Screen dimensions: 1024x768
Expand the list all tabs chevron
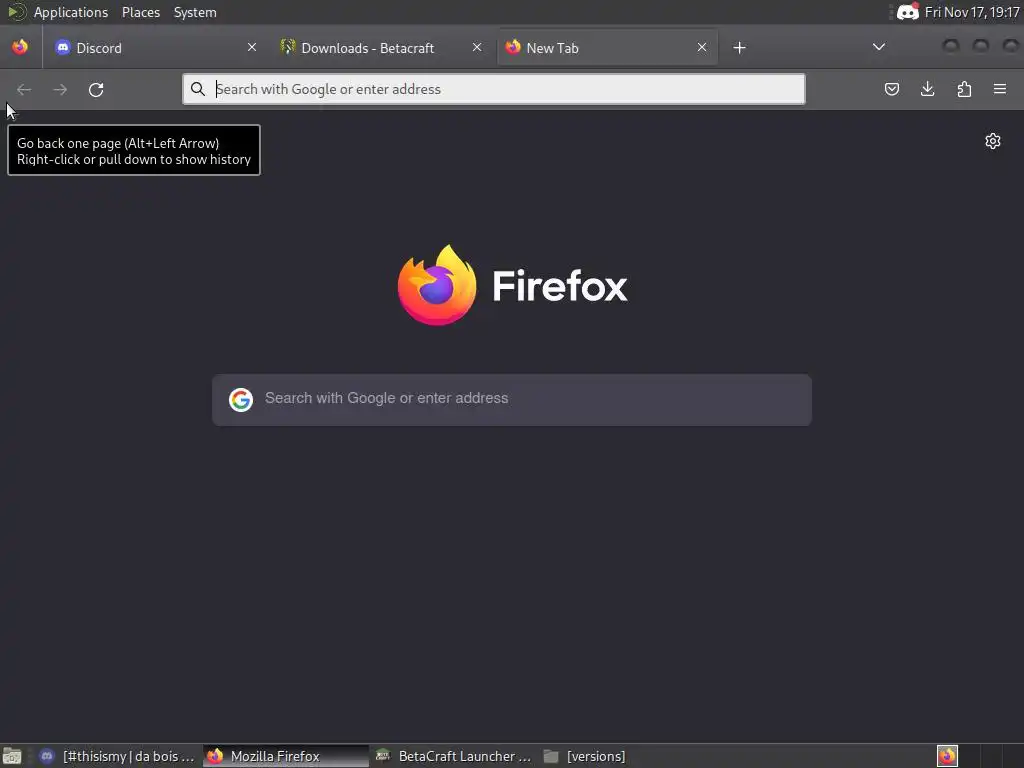[x=879, y=47]
